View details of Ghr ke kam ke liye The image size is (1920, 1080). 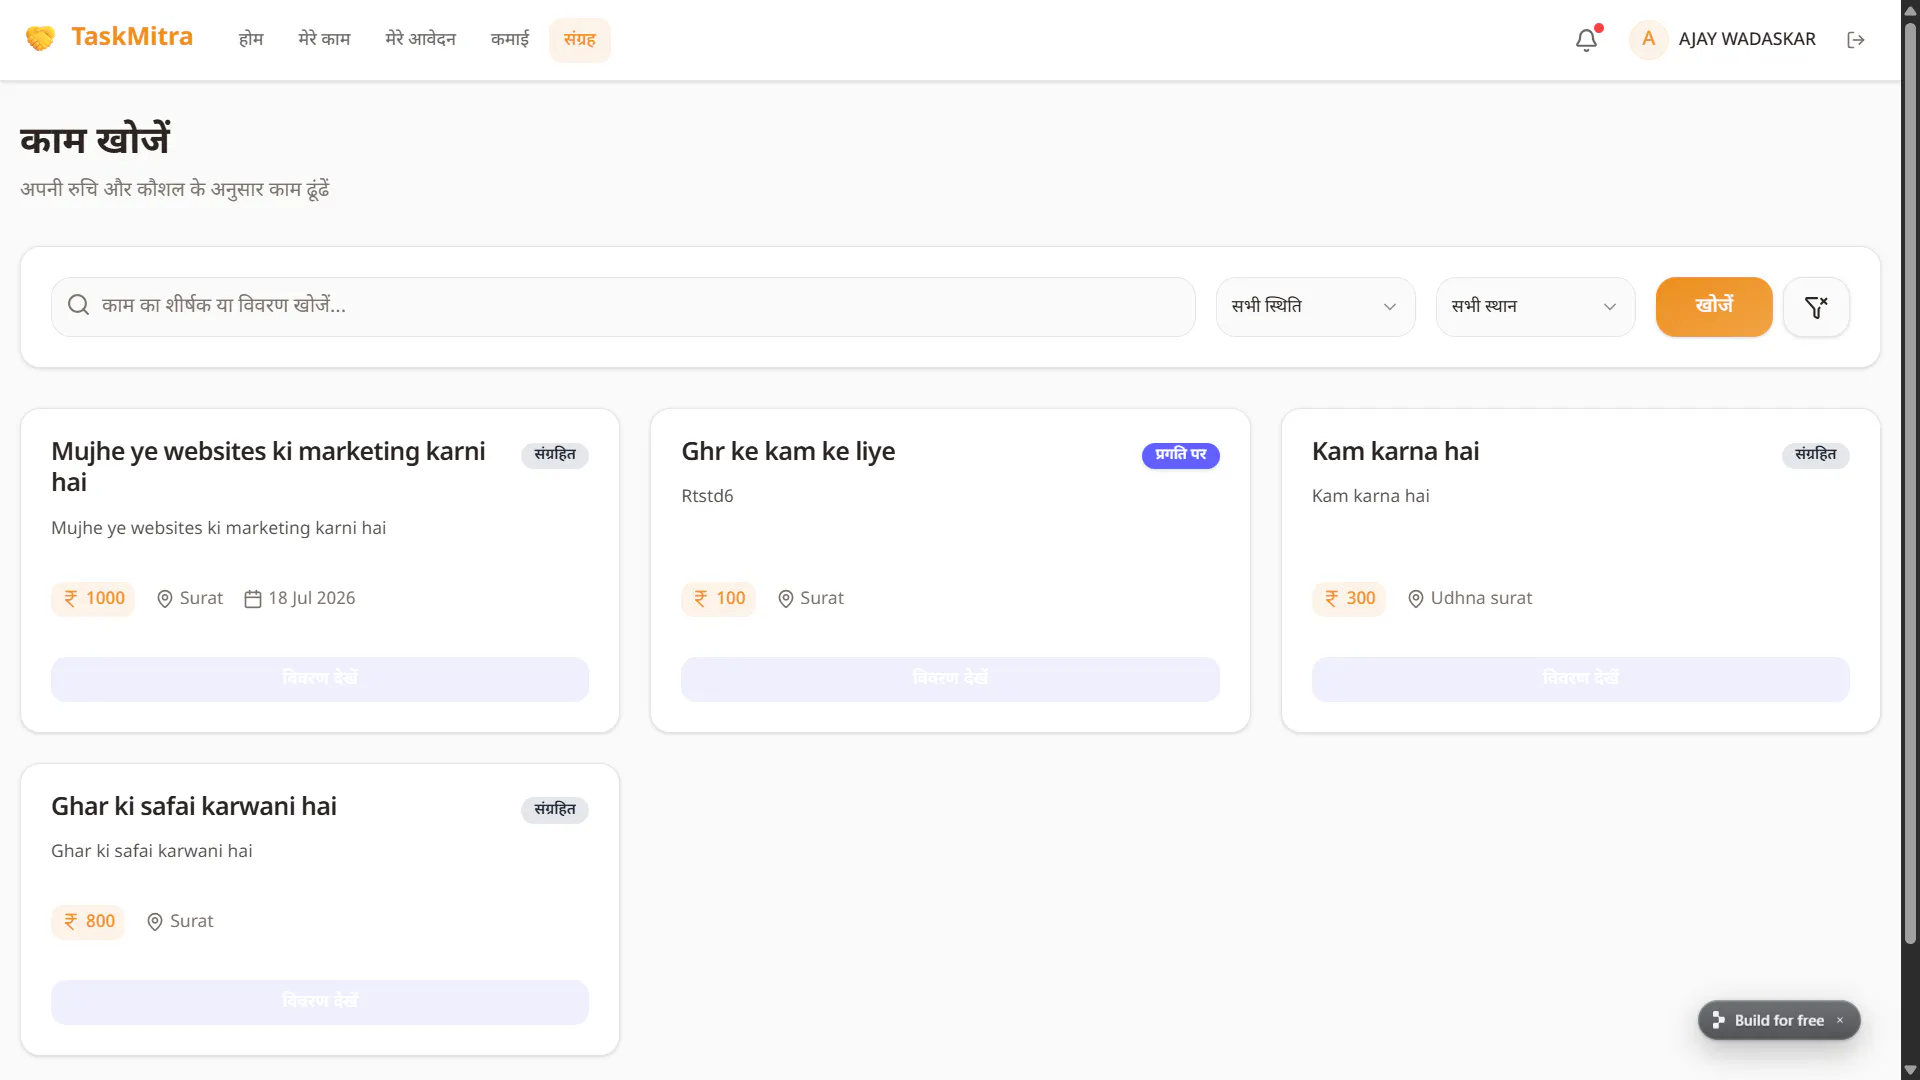(950, 679)
